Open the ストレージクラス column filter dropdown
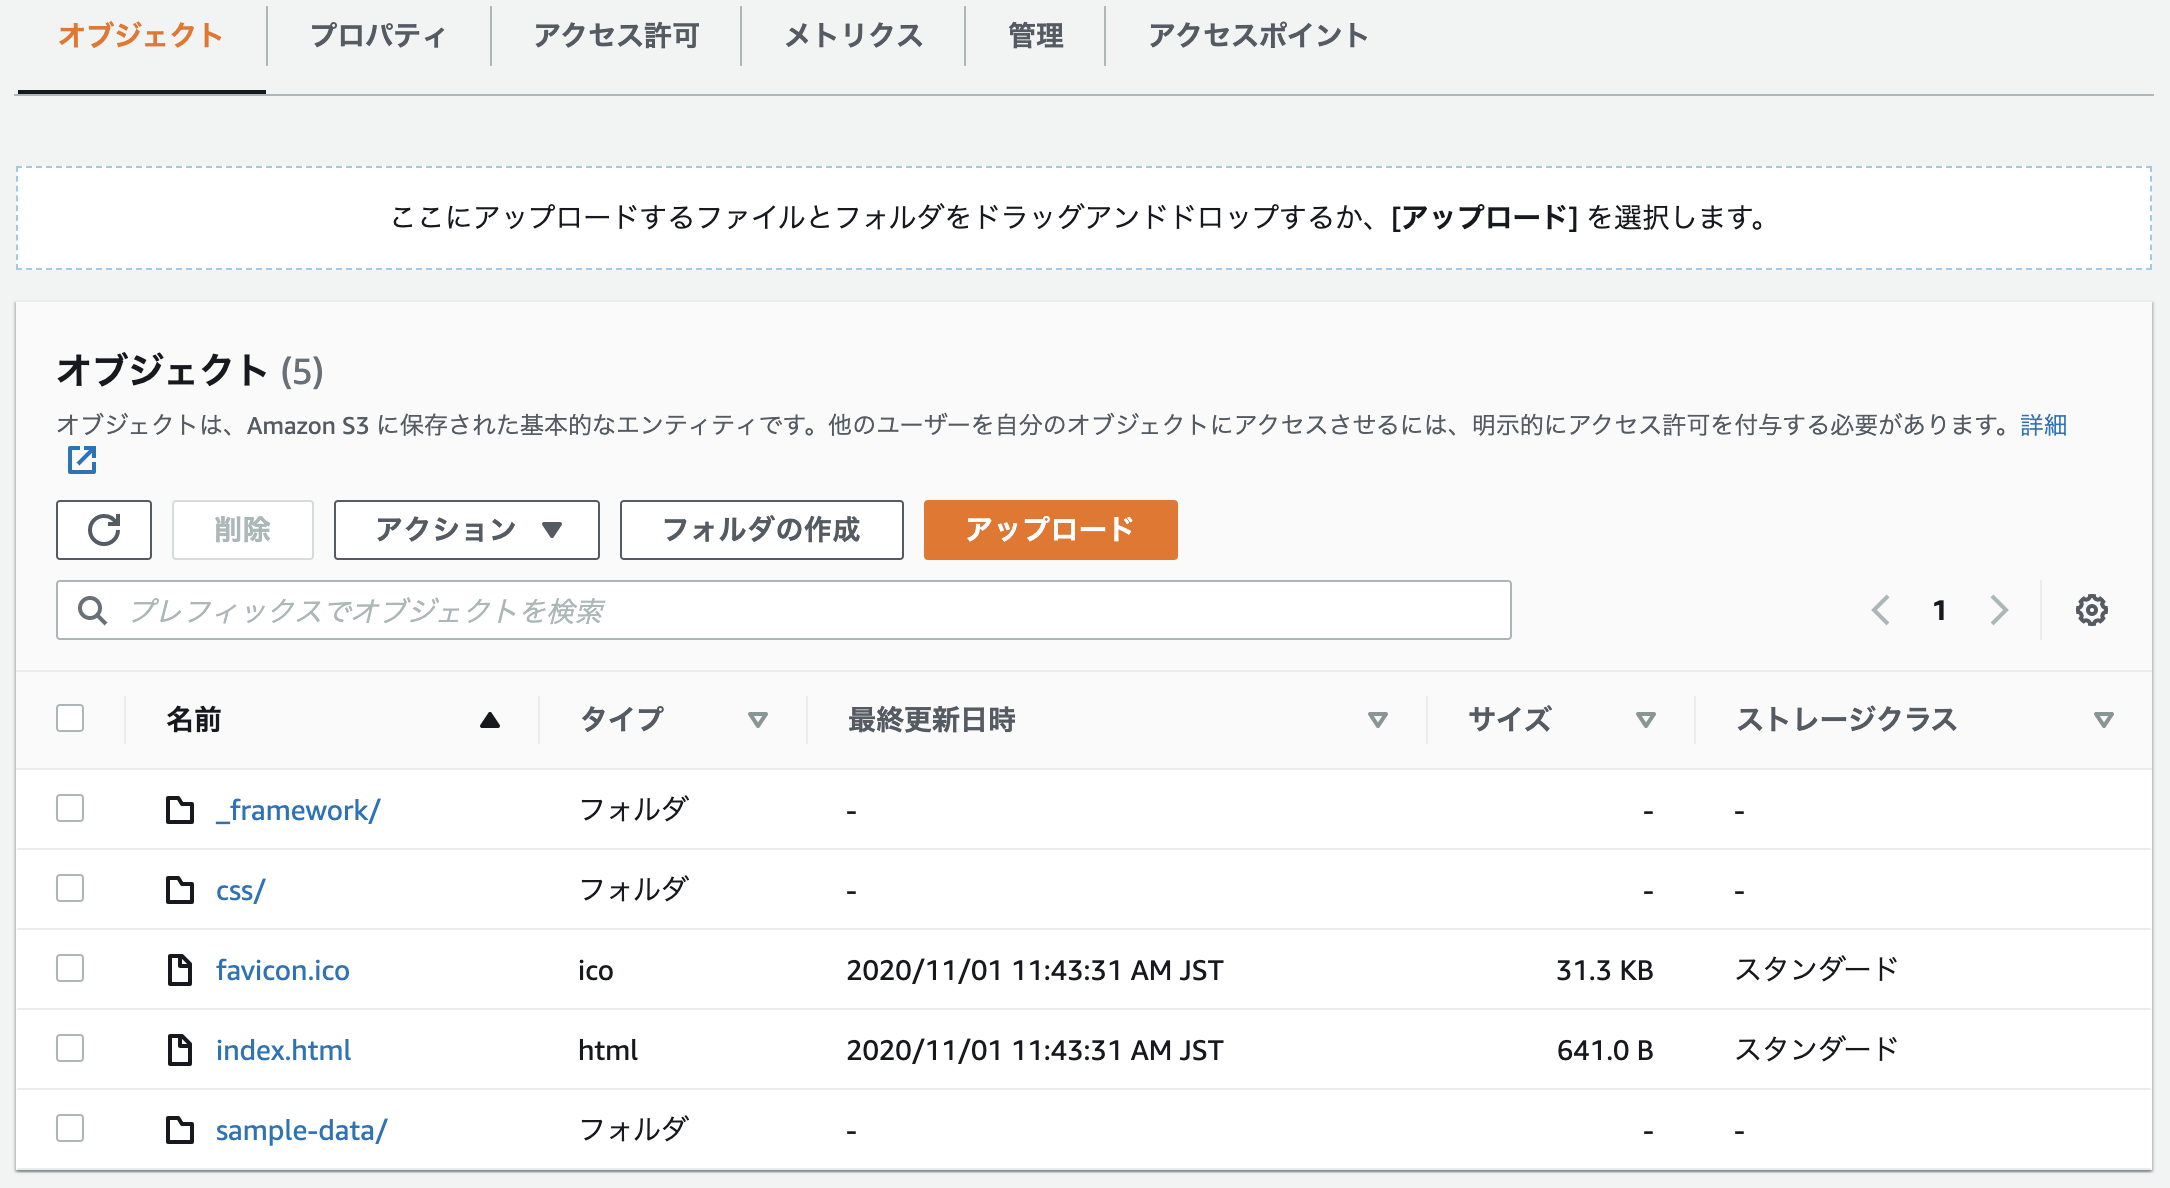This screenshot has width=2170, height=1188. point(2104,719)
